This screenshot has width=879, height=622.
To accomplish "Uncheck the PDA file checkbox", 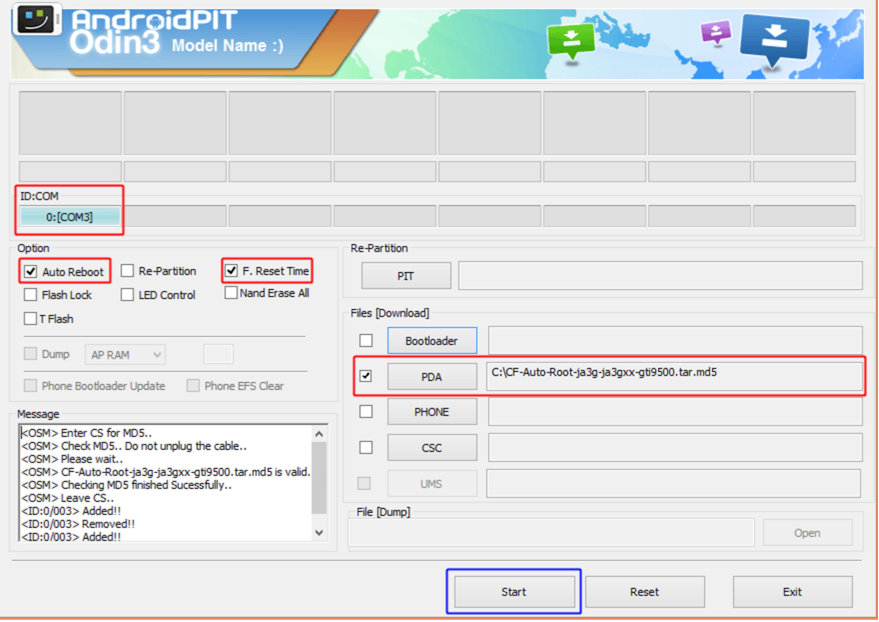I will (x=366, y=376).
